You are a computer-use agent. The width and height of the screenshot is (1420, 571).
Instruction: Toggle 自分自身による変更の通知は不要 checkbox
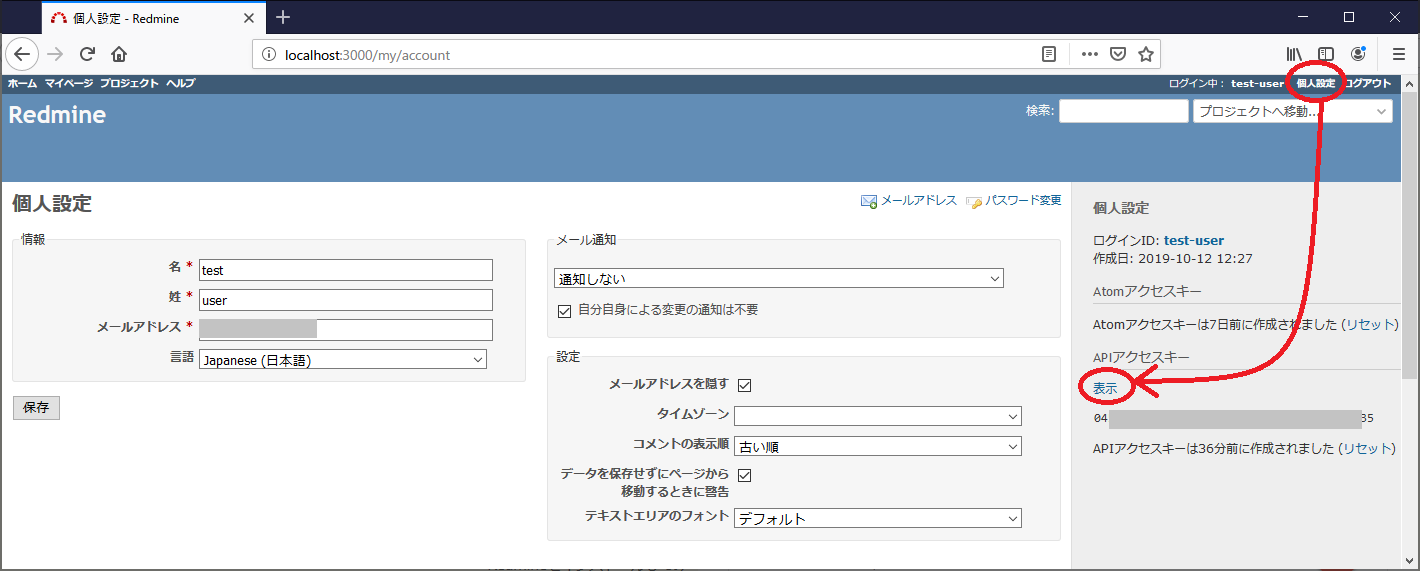[565, 310]
